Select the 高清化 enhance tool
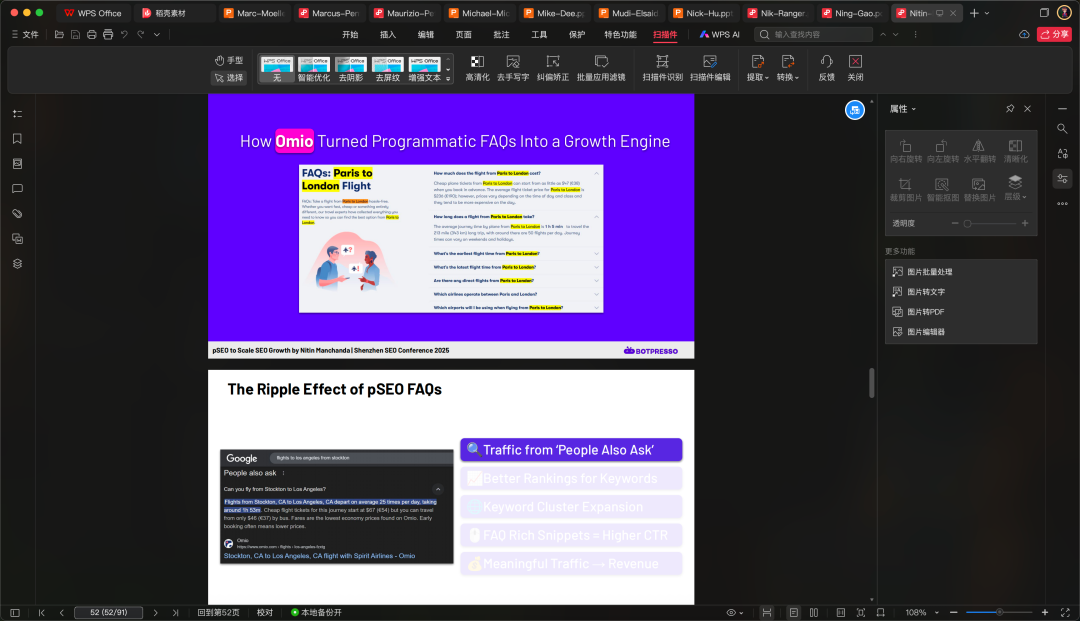1080x621 pixels. coord(477,69)
